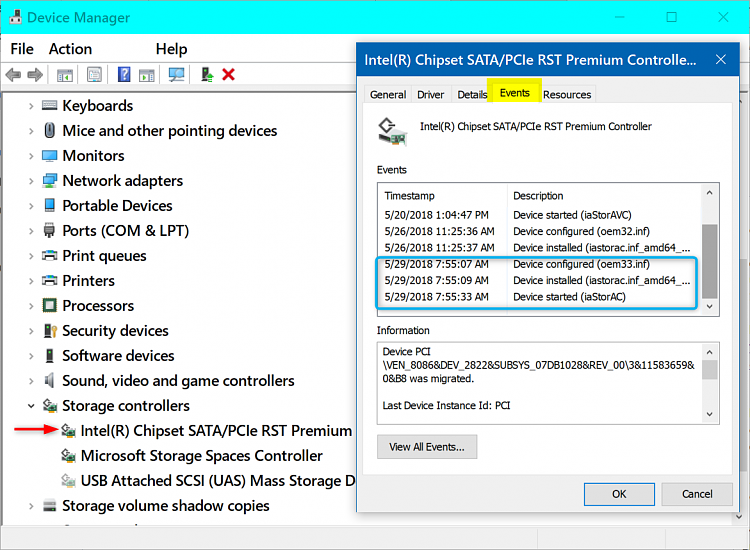Click the Show/Hide Console Tree toolbar icon
750x550 pixels.
65,75
